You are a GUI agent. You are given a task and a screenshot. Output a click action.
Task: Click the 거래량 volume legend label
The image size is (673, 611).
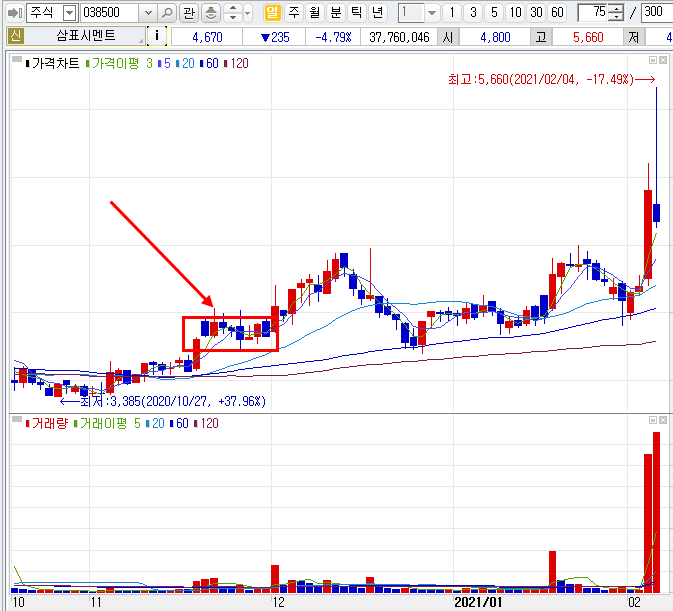47,423
